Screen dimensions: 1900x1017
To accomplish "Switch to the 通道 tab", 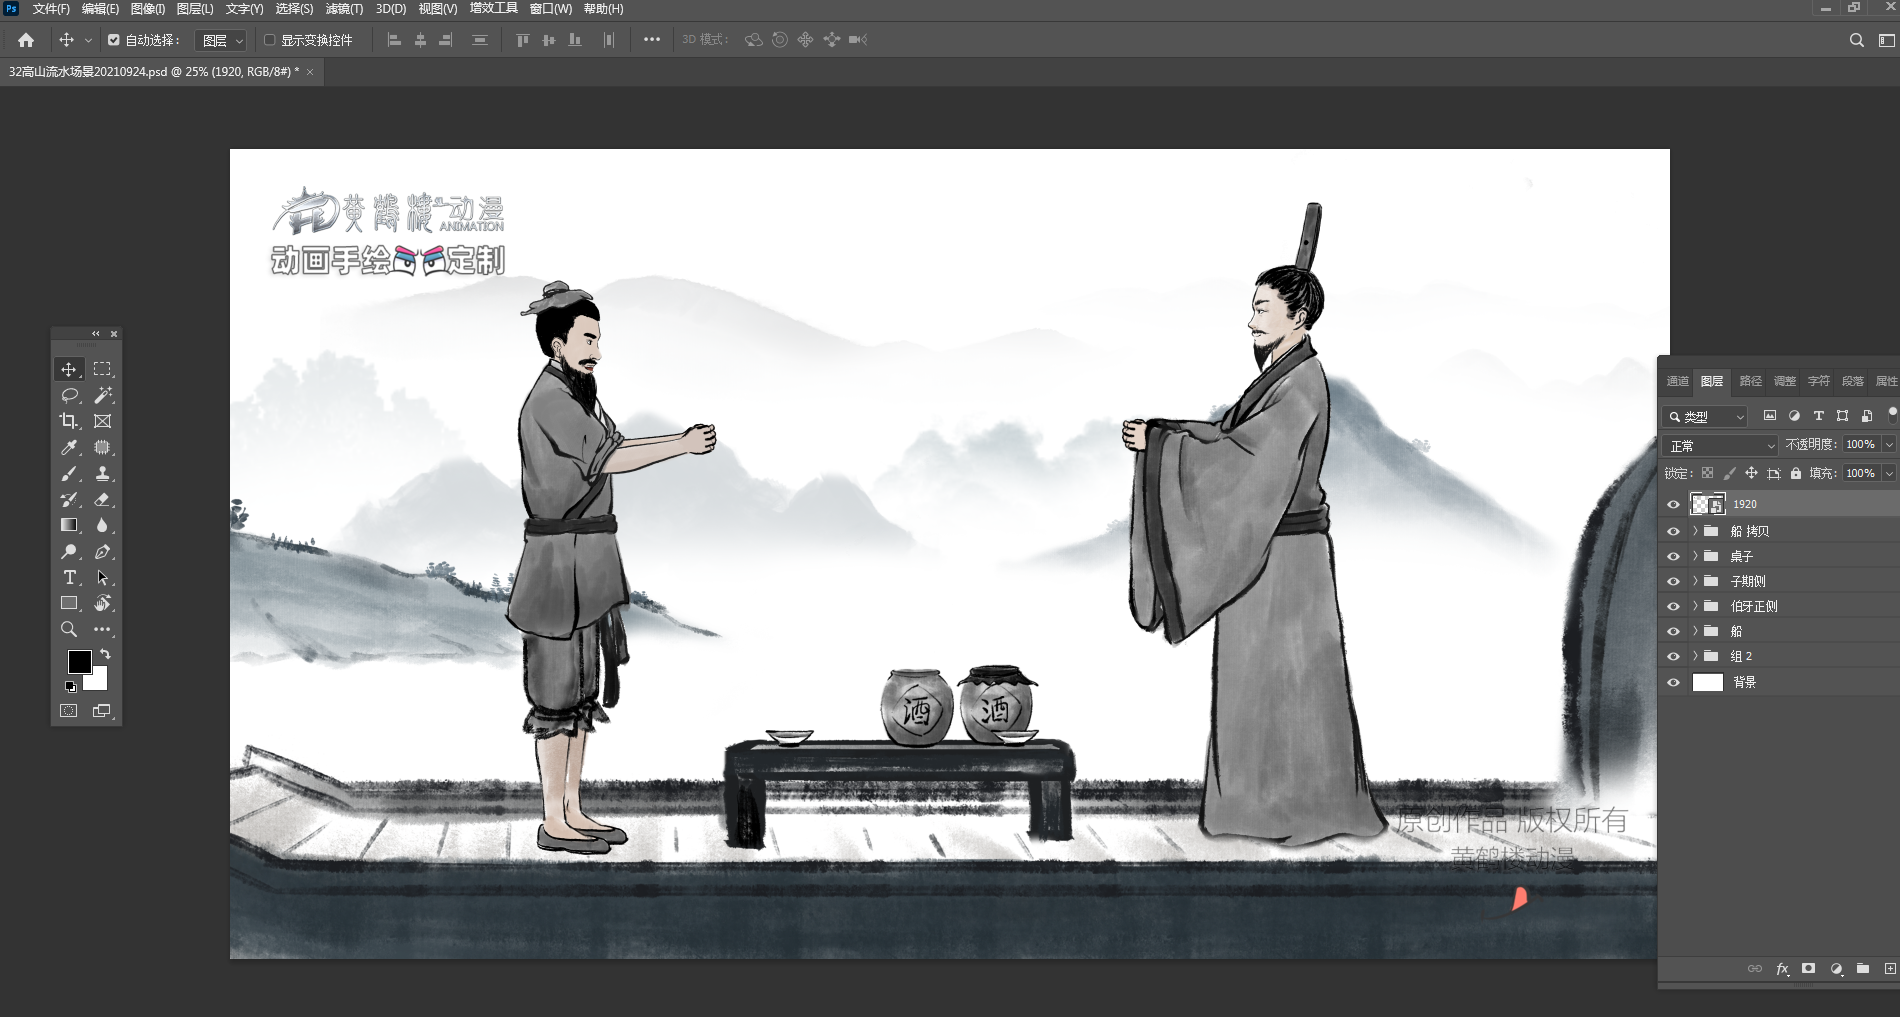I will 1677,381.
